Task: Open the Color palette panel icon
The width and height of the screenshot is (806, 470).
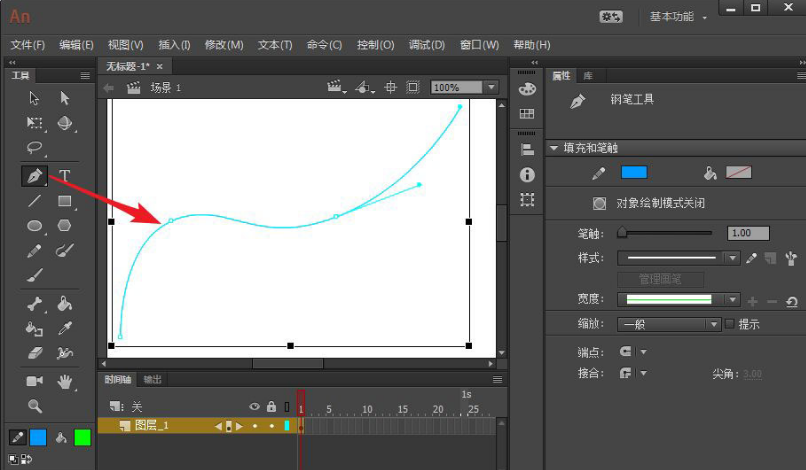Action: (527, 89)
